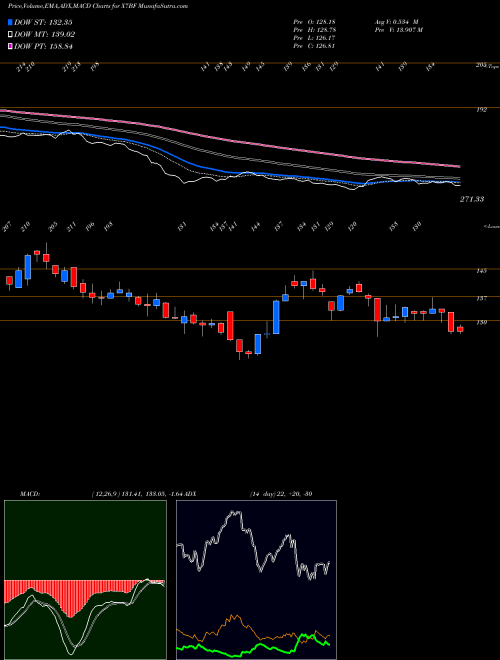Click the 271.33 value below the EMA lines

click(x=471, y=199)
